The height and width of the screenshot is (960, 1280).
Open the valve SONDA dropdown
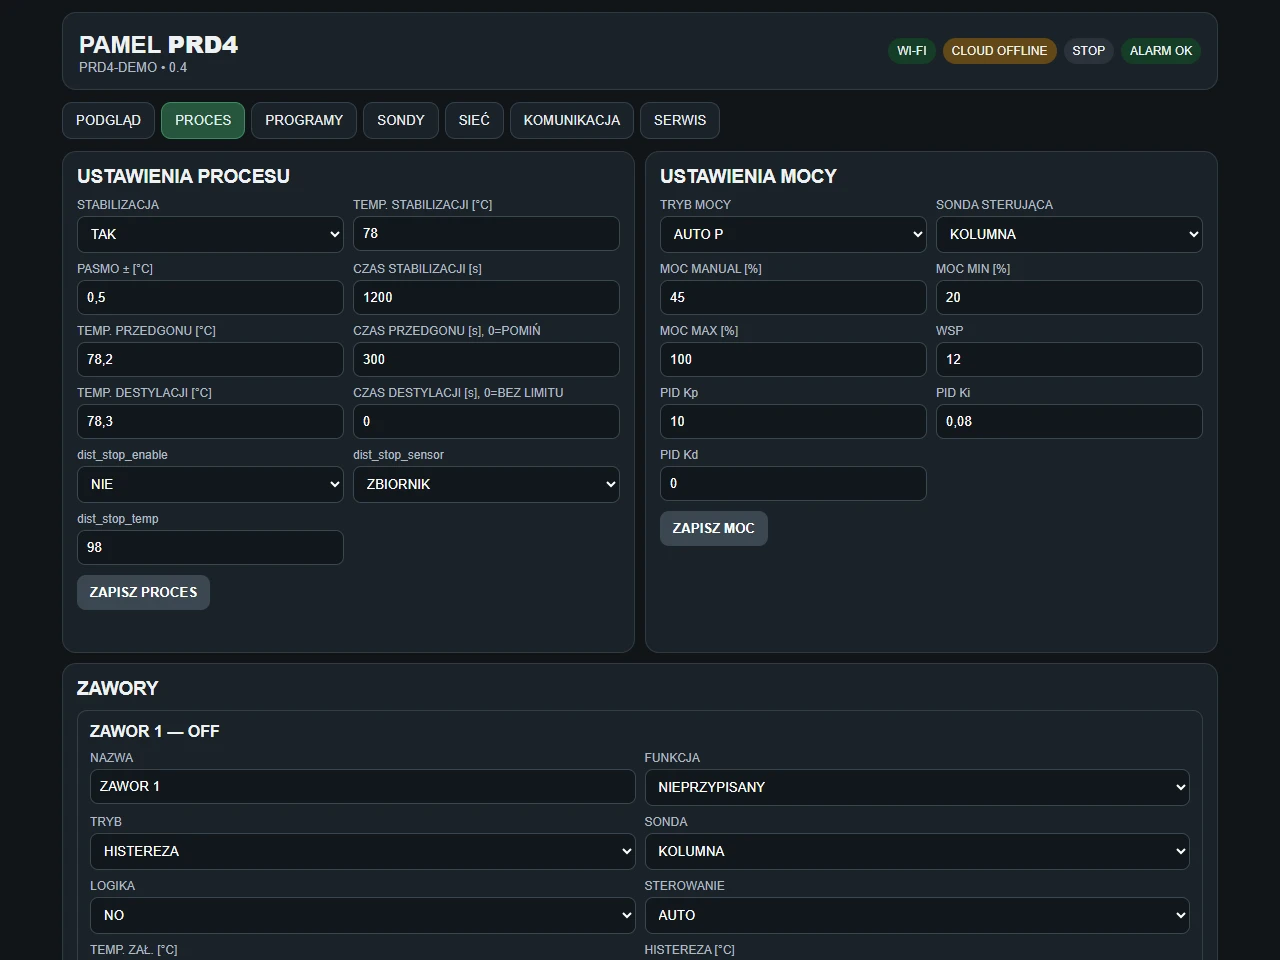pos(917,851)
